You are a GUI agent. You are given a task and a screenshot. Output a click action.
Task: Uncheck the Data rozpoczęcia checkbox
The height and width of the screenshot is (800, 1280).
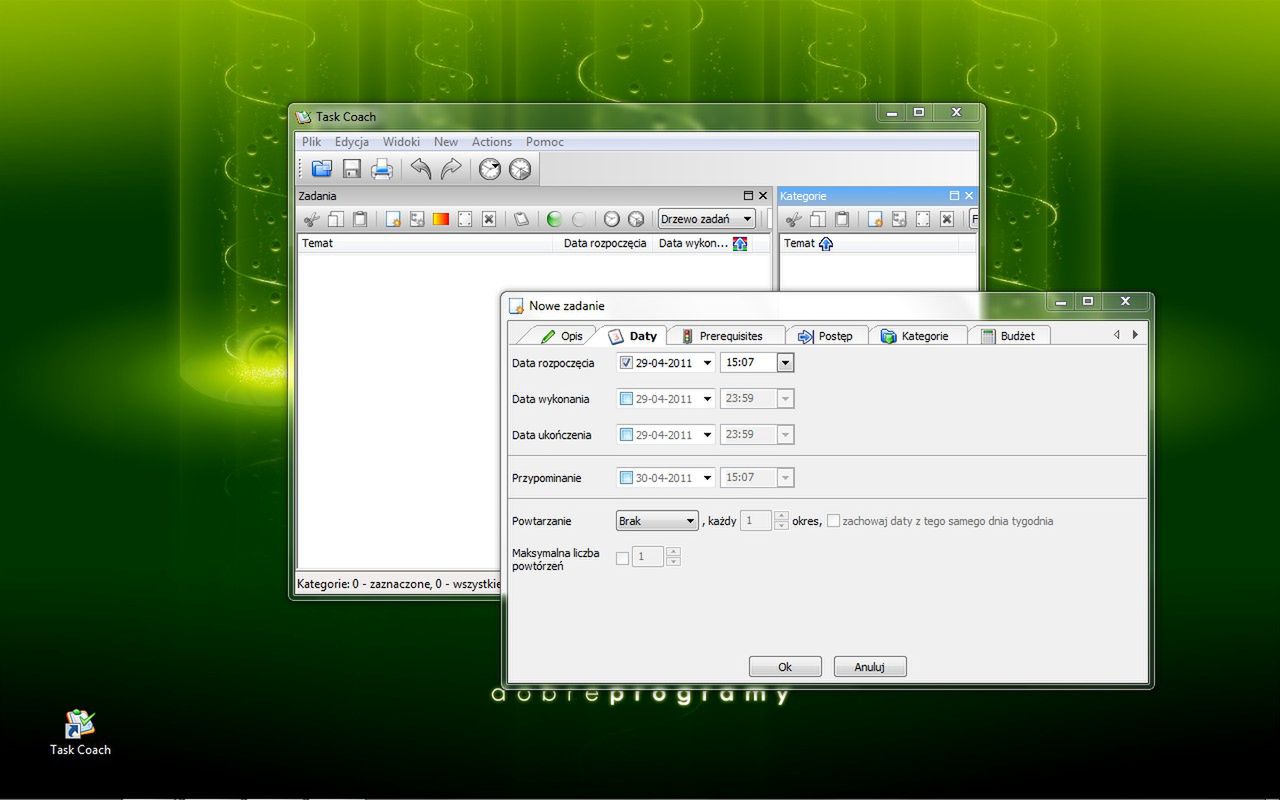(x=626, y=363)
